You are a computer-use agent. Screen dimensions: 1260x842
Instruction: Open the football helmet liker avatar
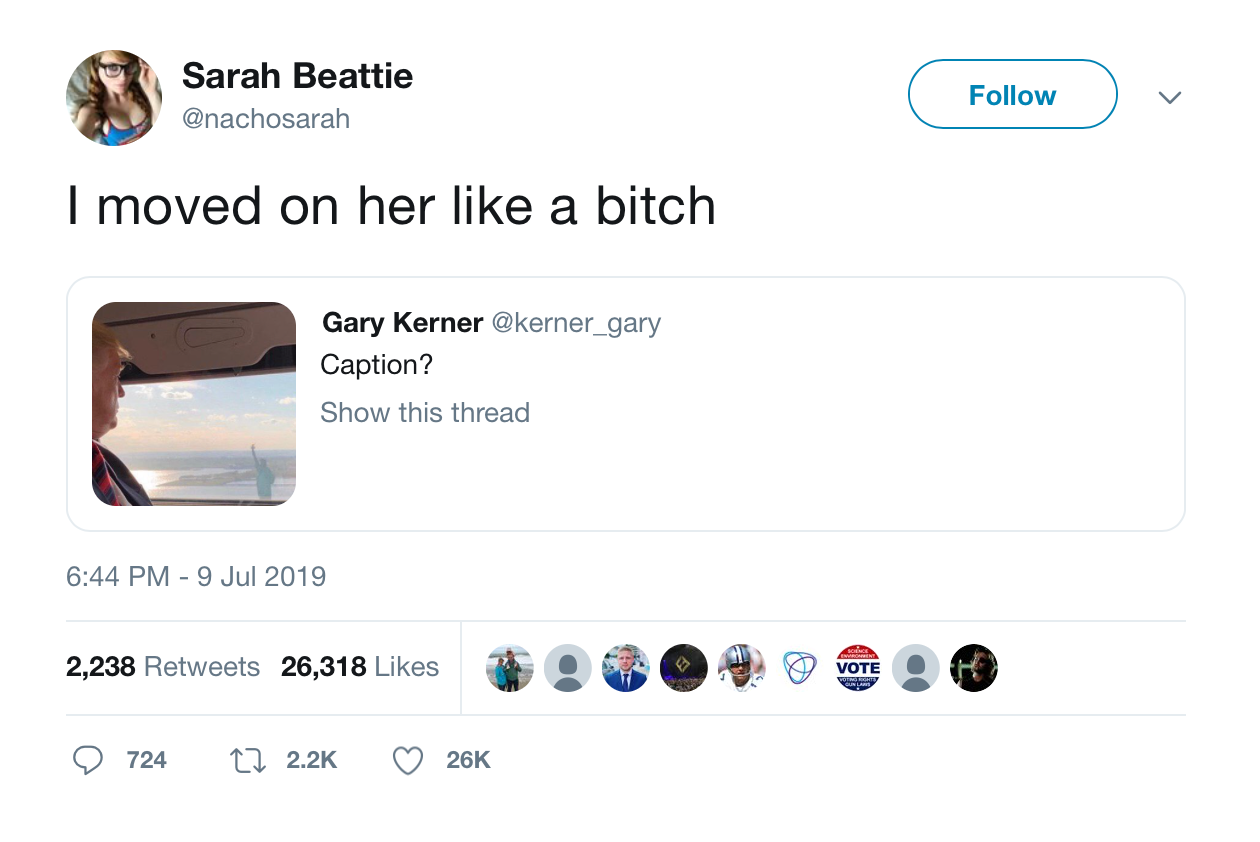coord(742,668)
